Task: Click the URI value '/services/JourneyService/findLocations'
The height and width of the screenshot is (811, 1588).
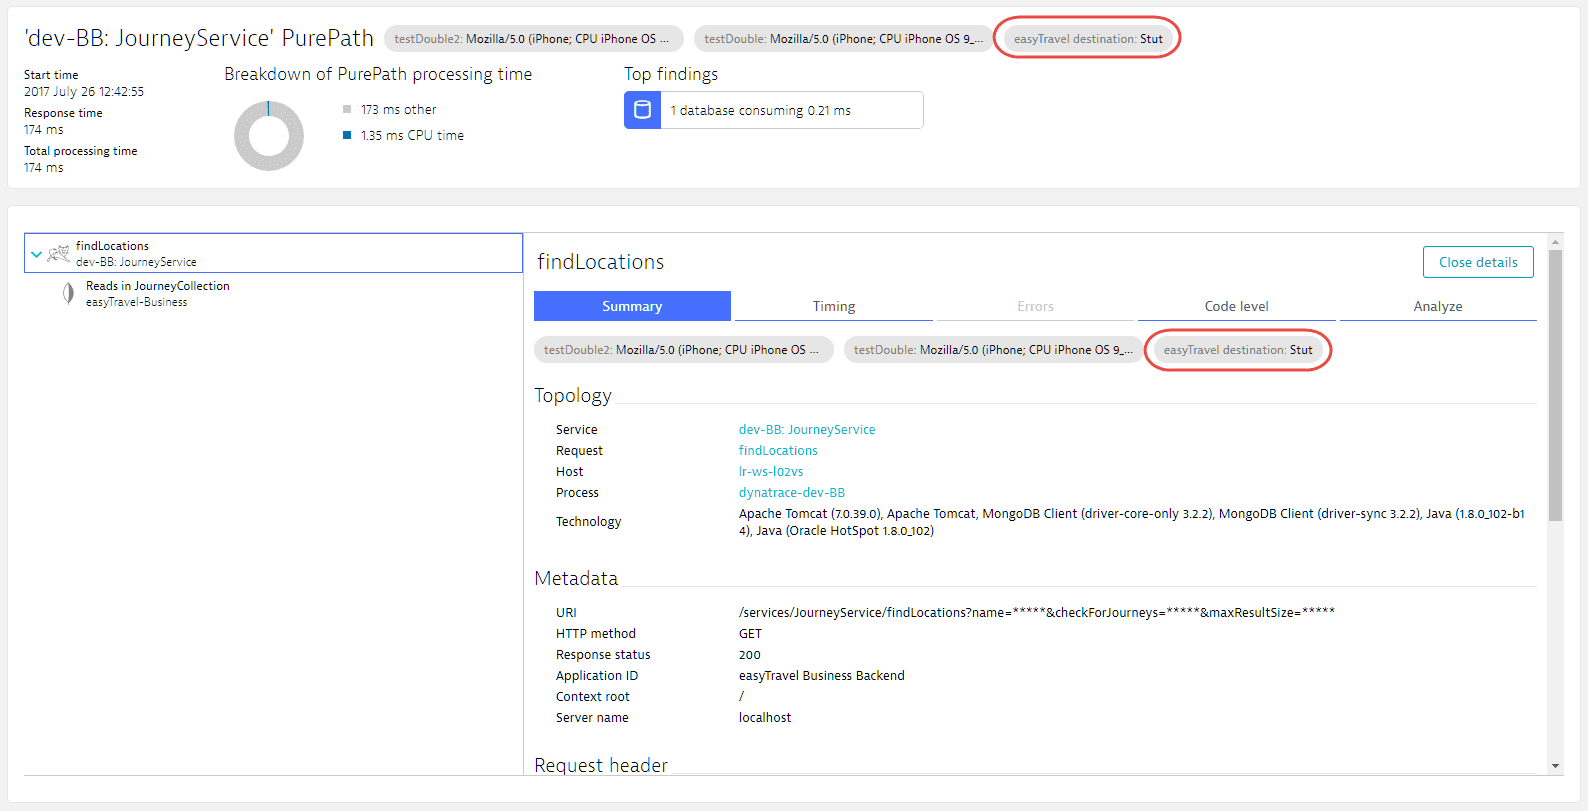Action: click(x=1037, y=613)
